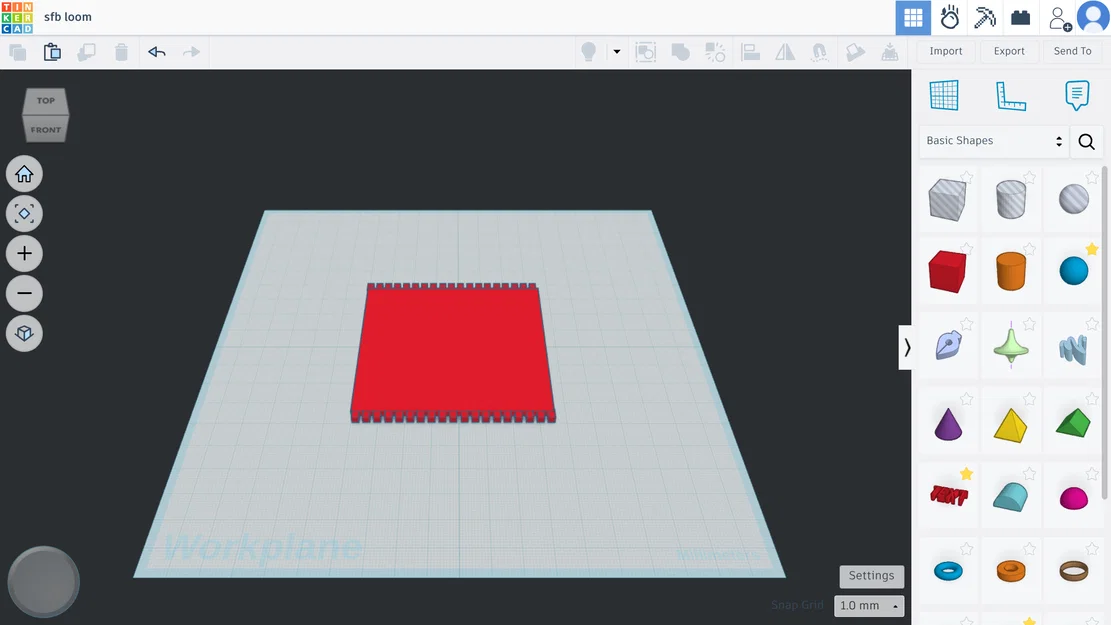Open the Sim Lab icon
Screen dimensions: 1111x625
pos(949,18)
